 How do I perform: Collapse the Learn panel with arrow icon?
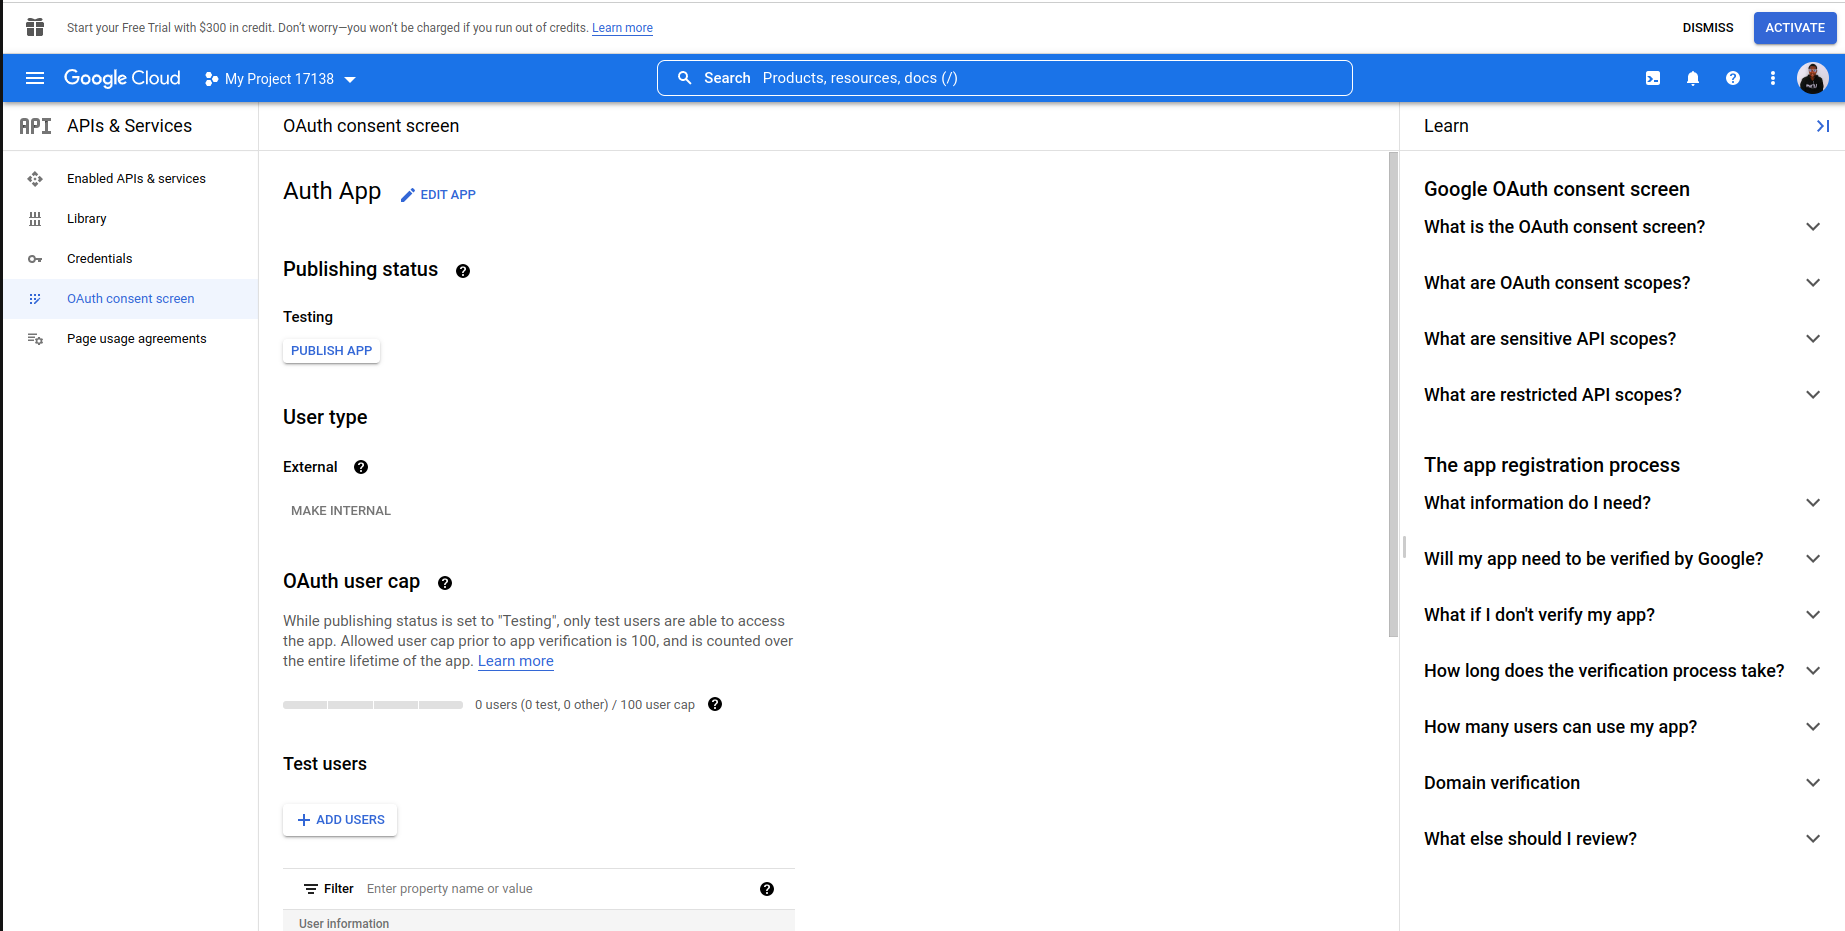(x=1823, y=126)
